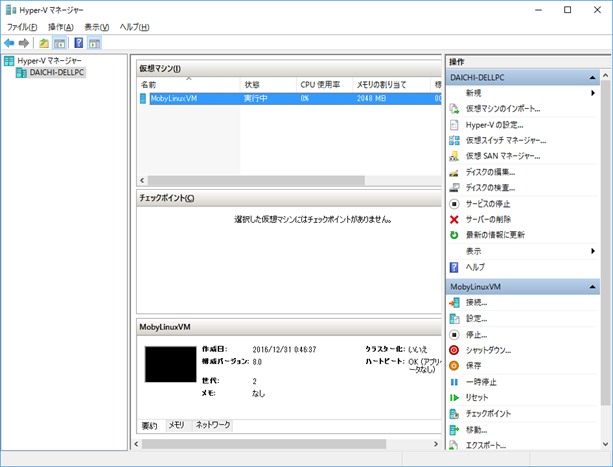
Task: Click the 移動 move icon
Action: (x=454, y=430)
